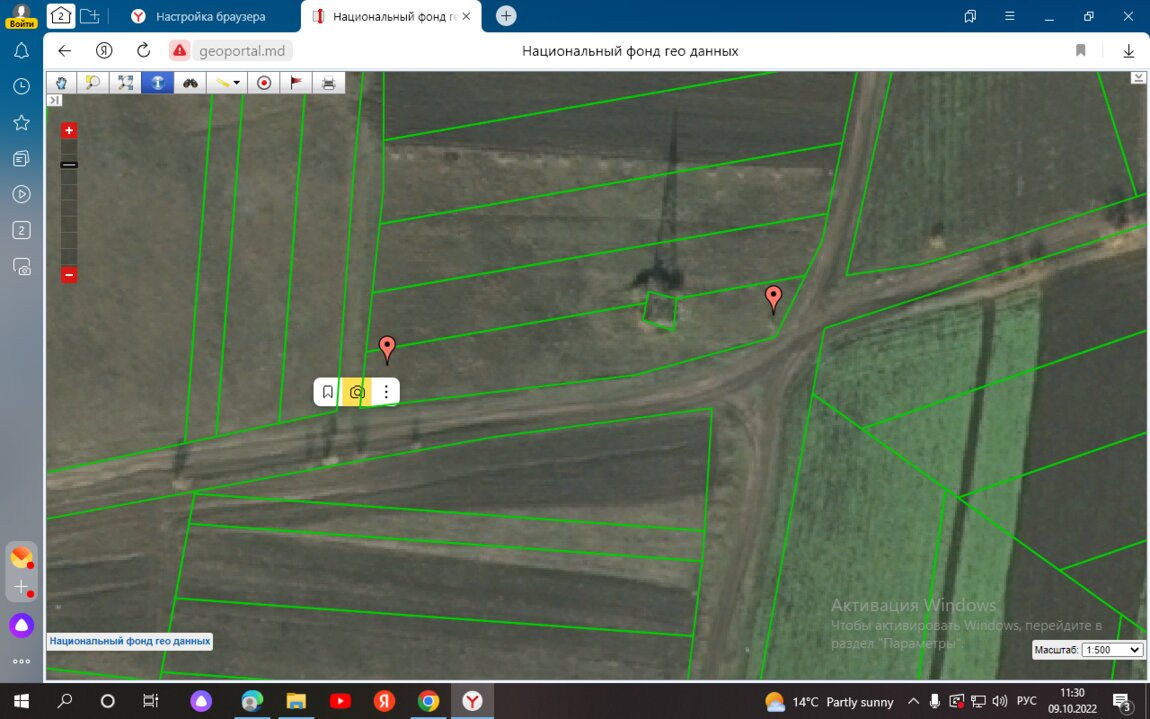Click the print map icon
Screen dimensions: 1150x719
(x=328, y=83)
